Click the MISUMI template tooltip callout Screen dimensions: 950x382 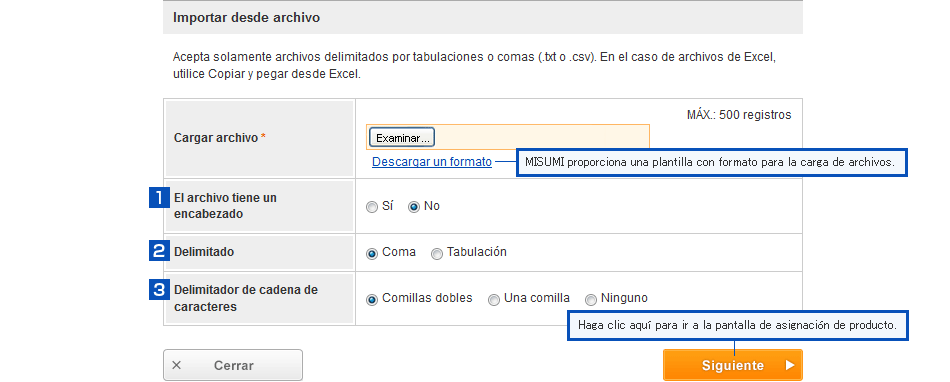(x=711, y=162)
